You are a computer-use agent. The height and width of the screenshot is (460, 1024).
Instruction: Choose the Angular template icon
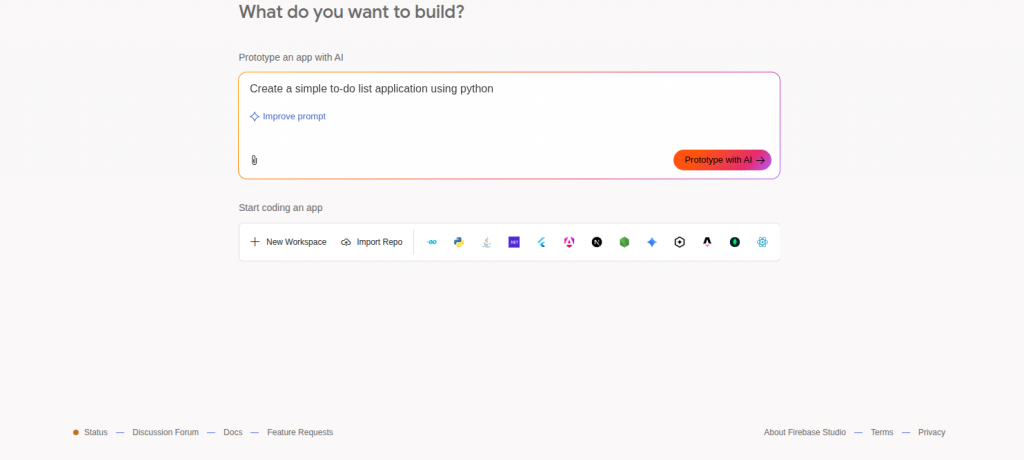(569, 242)
